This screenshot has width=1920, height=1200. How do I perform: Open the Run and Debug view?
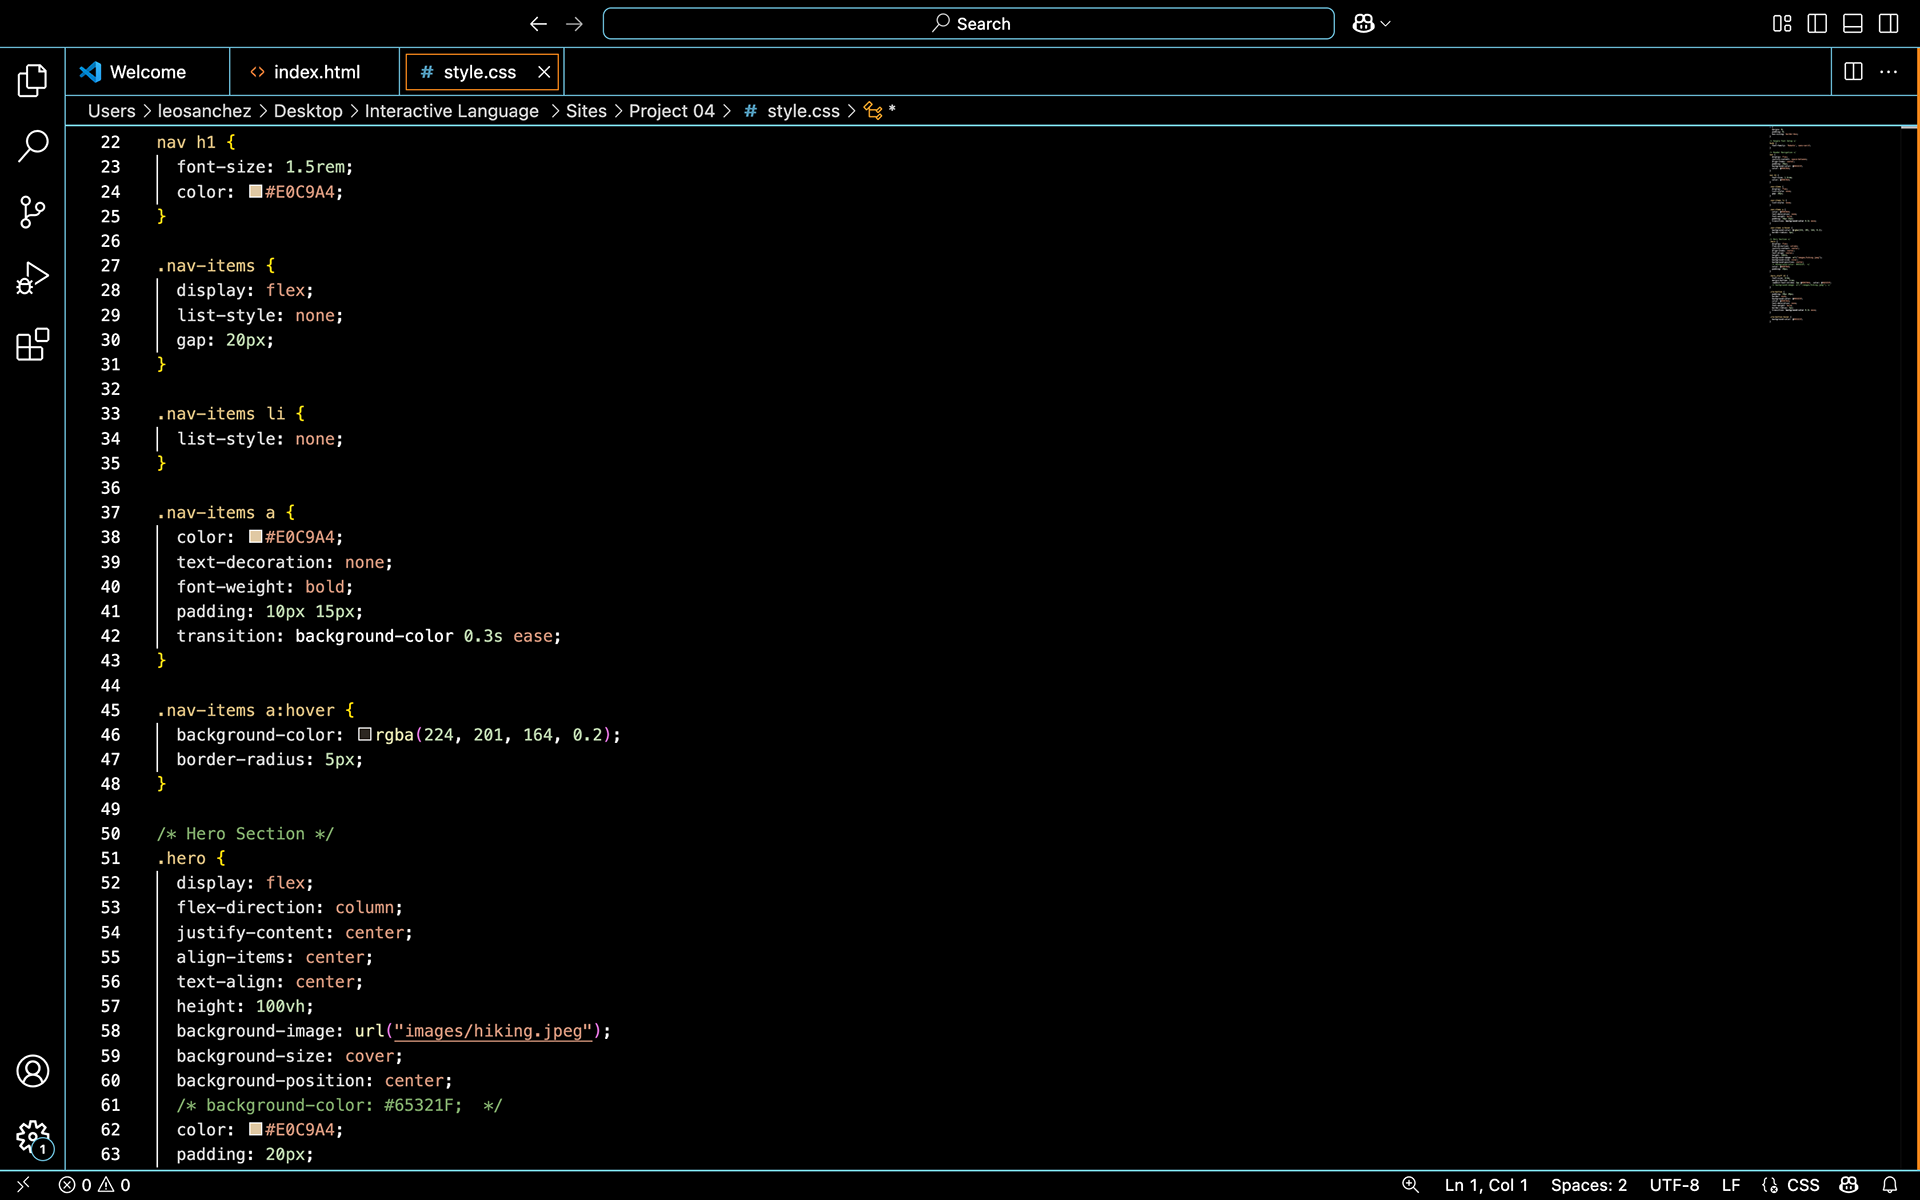[32, 278]
